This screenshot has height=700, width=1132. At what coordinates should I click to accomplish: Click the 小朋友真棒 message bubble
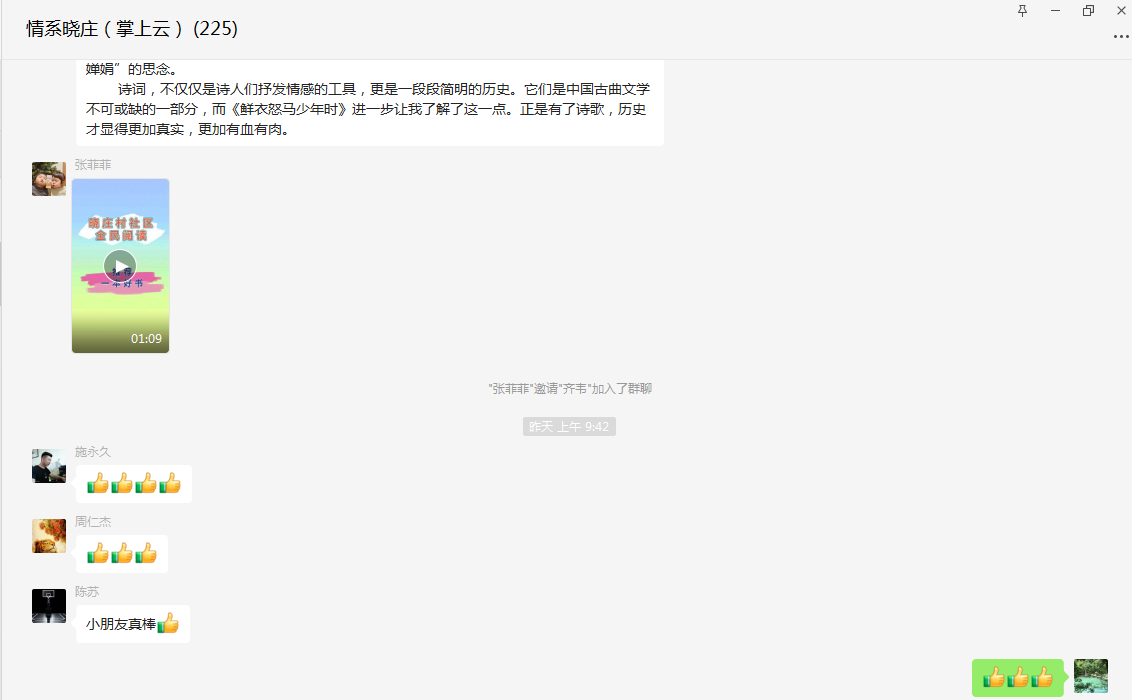point(132,624)
